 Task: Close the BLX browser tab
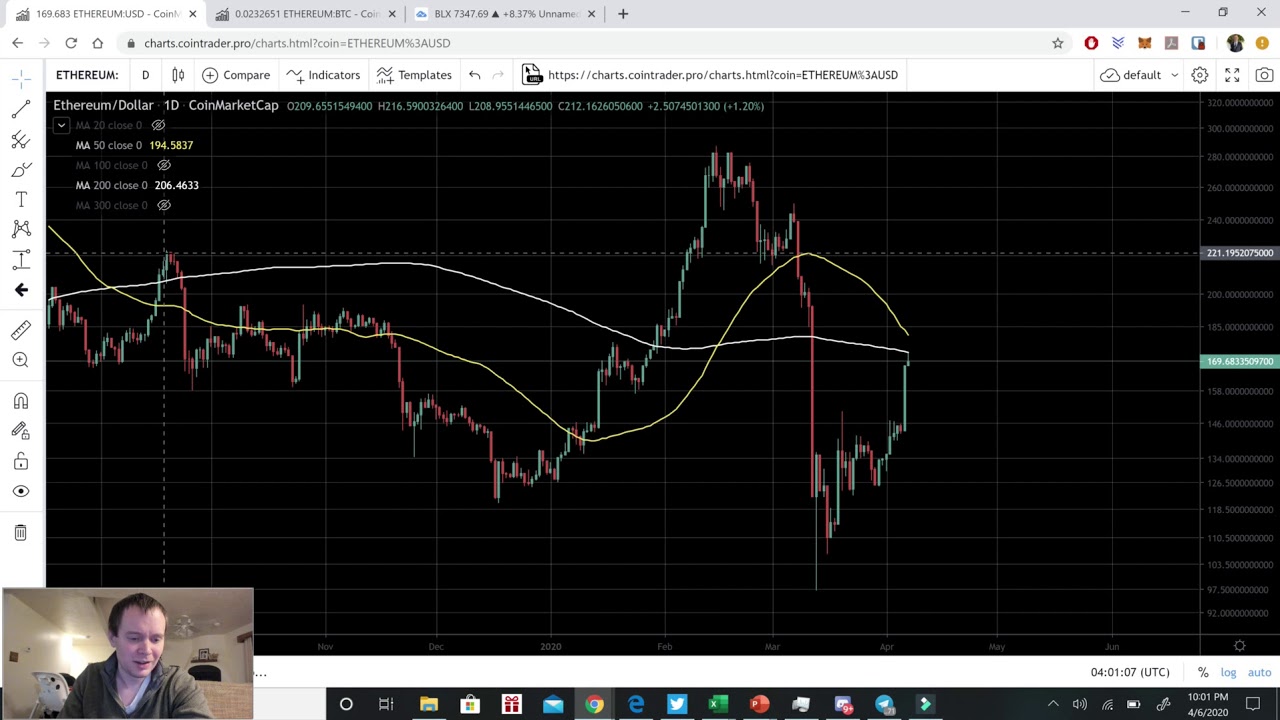click(x=591, y=14)
